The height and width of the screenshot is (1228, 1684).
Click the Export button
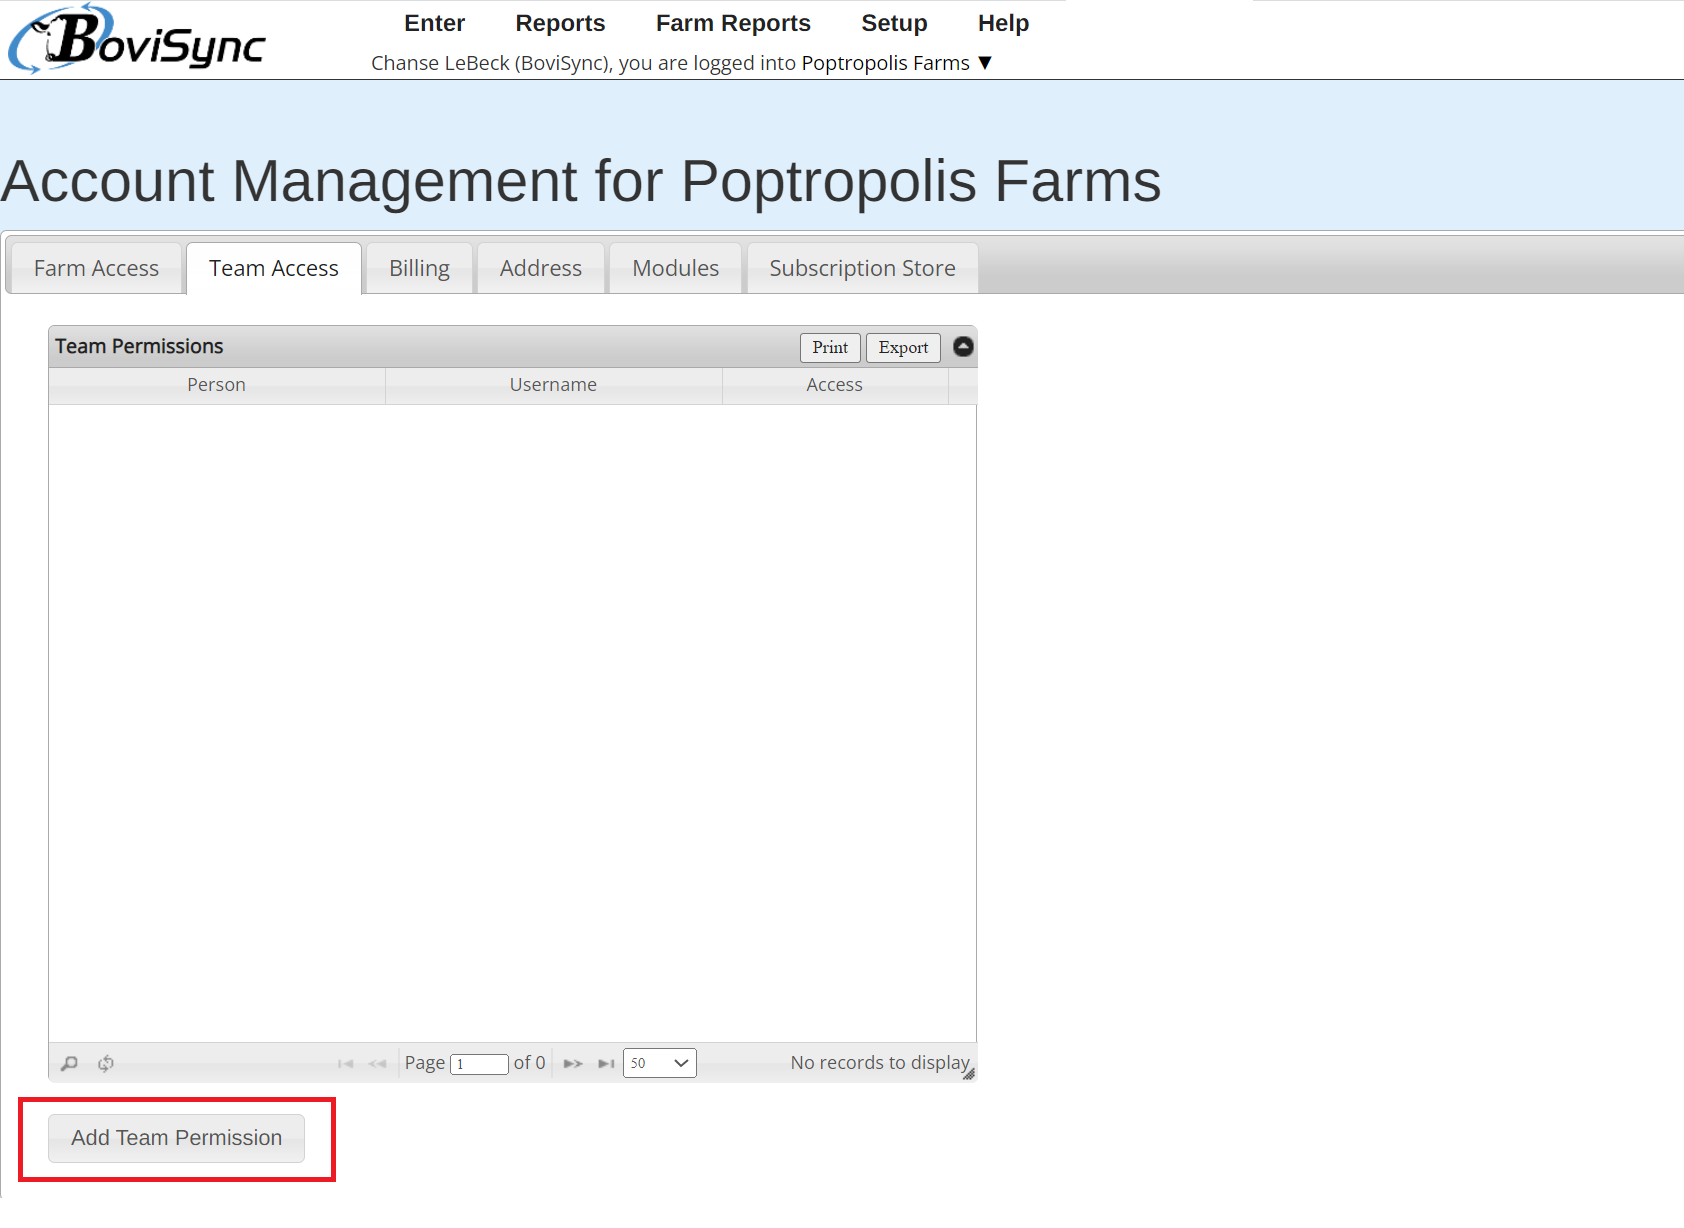point(903,347)
